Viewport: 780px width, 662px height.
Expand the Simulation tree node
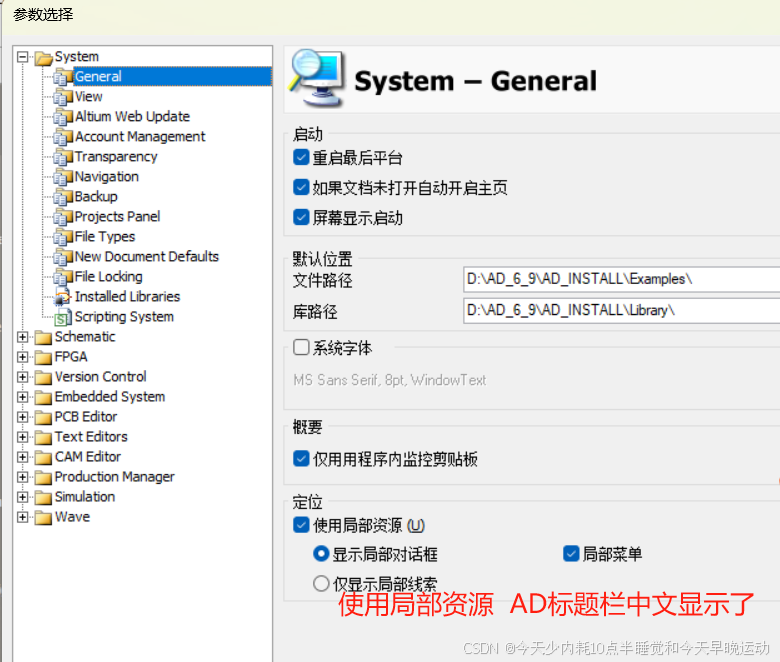(x=22, y=496)
